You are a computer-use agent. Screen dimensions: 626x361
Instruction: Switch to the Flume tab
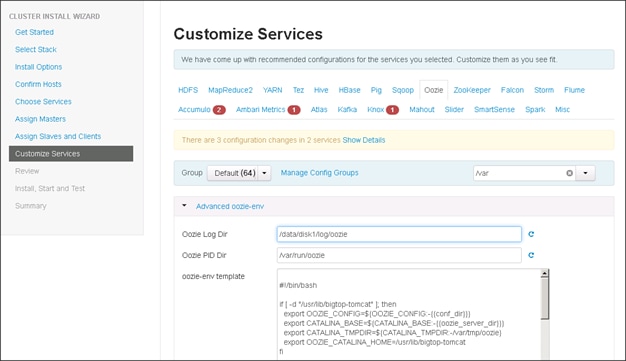click(x=574, y=90)
